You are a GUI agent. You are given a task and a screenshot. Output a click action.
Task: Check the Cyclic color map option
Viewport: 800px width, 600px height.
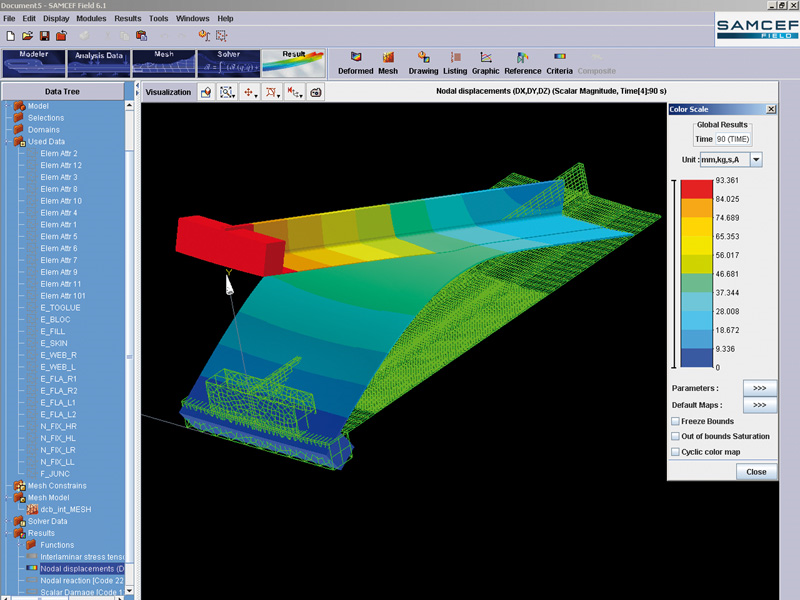(676, 452)
